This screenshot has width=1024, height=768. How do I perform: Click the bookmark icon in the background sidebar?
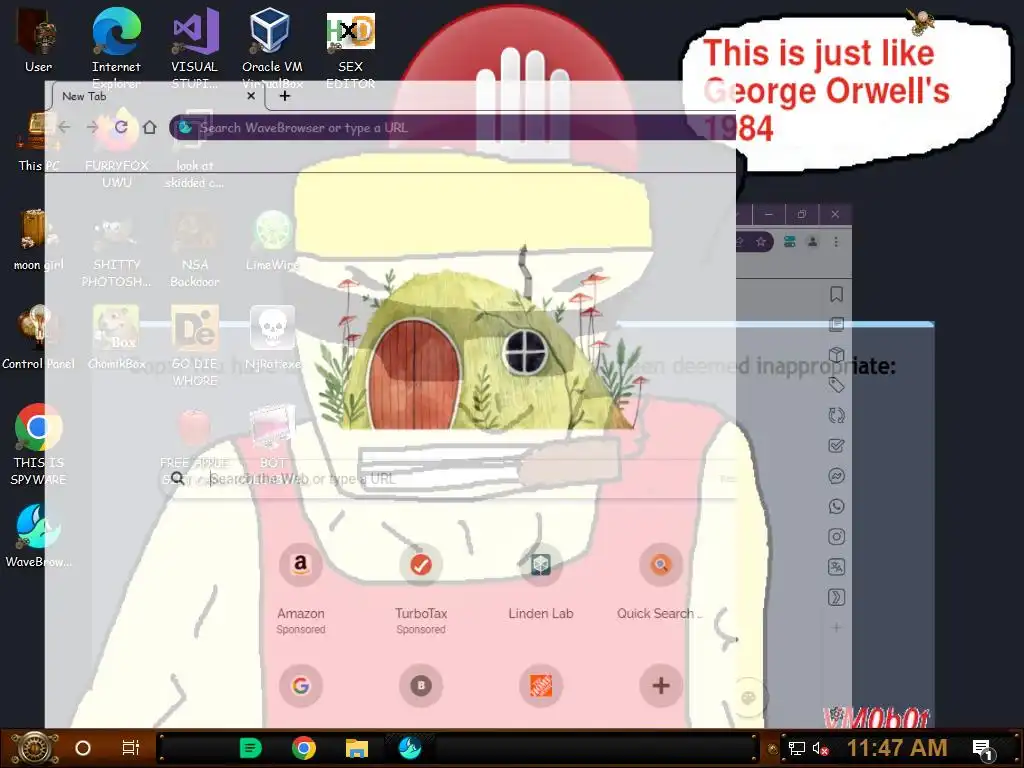[x=837, y=295]
